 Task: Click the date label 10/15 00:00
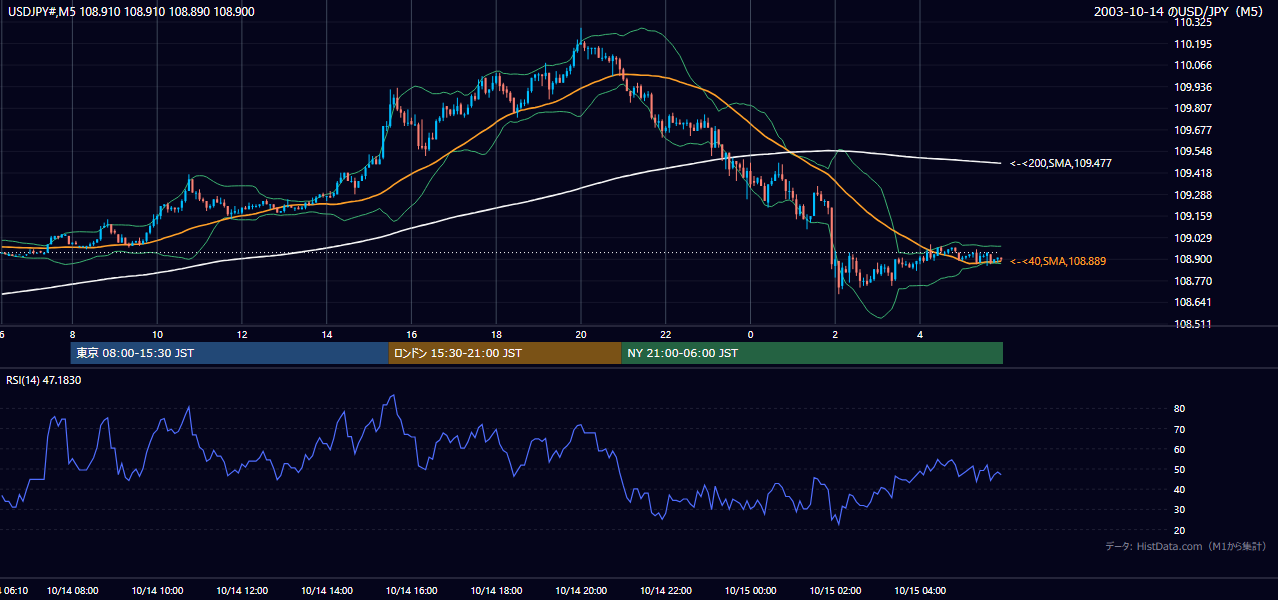[x=750, y=591]
